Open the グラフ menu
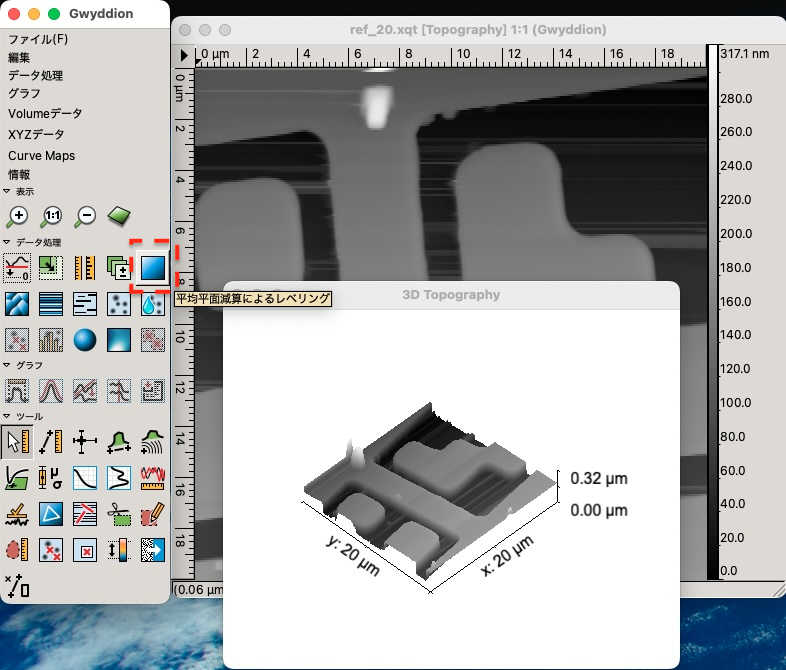Image resolution: width=786 pixels, height=670 pixels. [24, 94]
